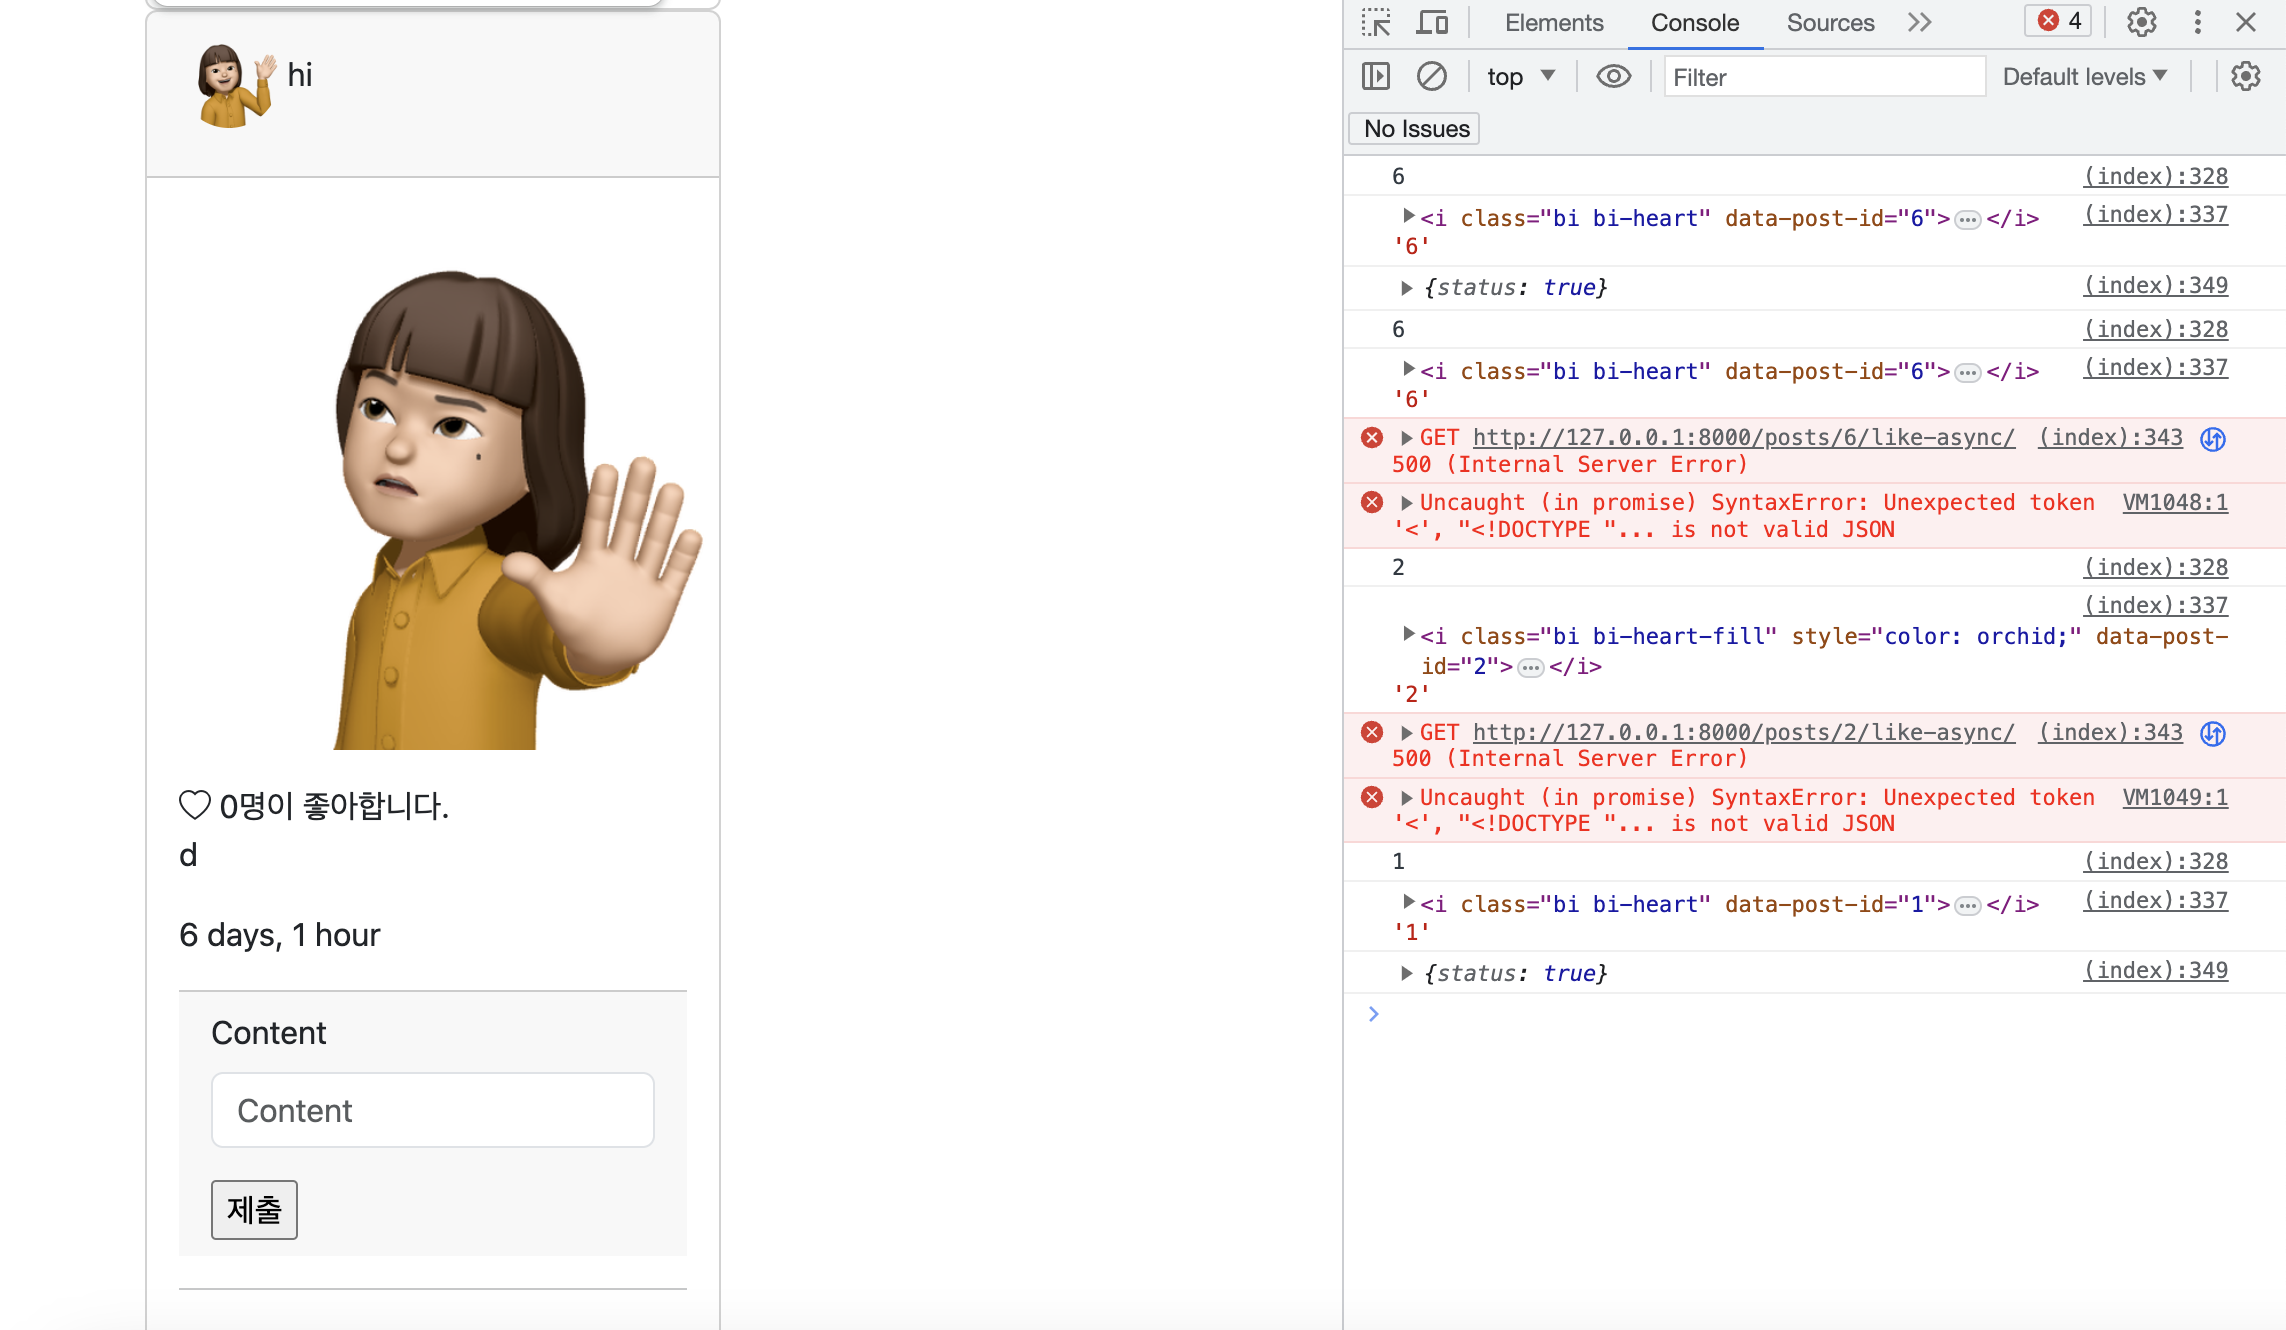Viewport: 2286px width, 1330px height.
Task: Open console settings gear beside Default levels
Action: pos(2245,76)
